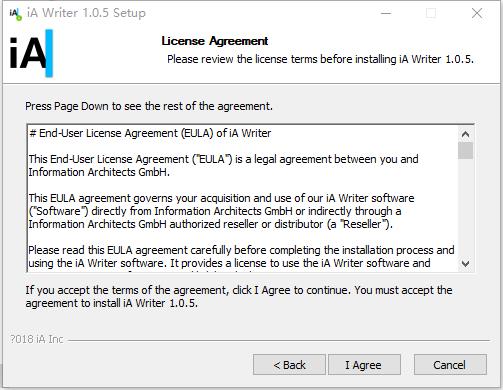The height and width of the screenshot is (390, 503).
Task: Click the License Agreement heading
Action: (215, 41)
